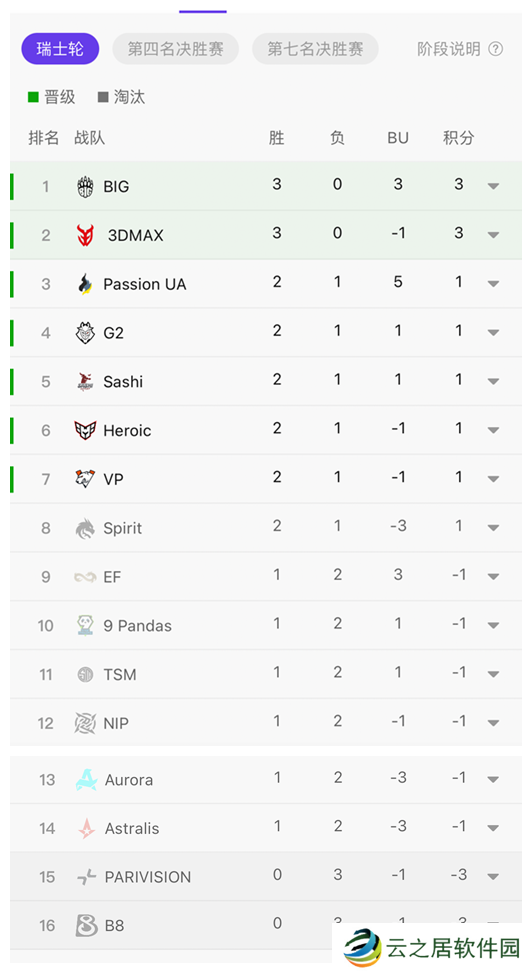The image size is (532, 973).
Task: Open the help question-mark icon
Action: point(495,49)
